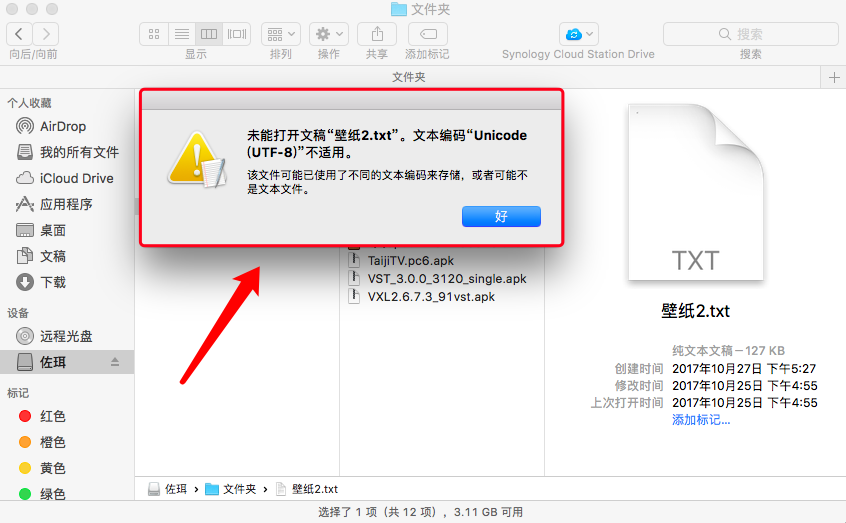This screenshot has height=523, width=846.
Task: Switch to list view
Action: click(x=182, y=35)
